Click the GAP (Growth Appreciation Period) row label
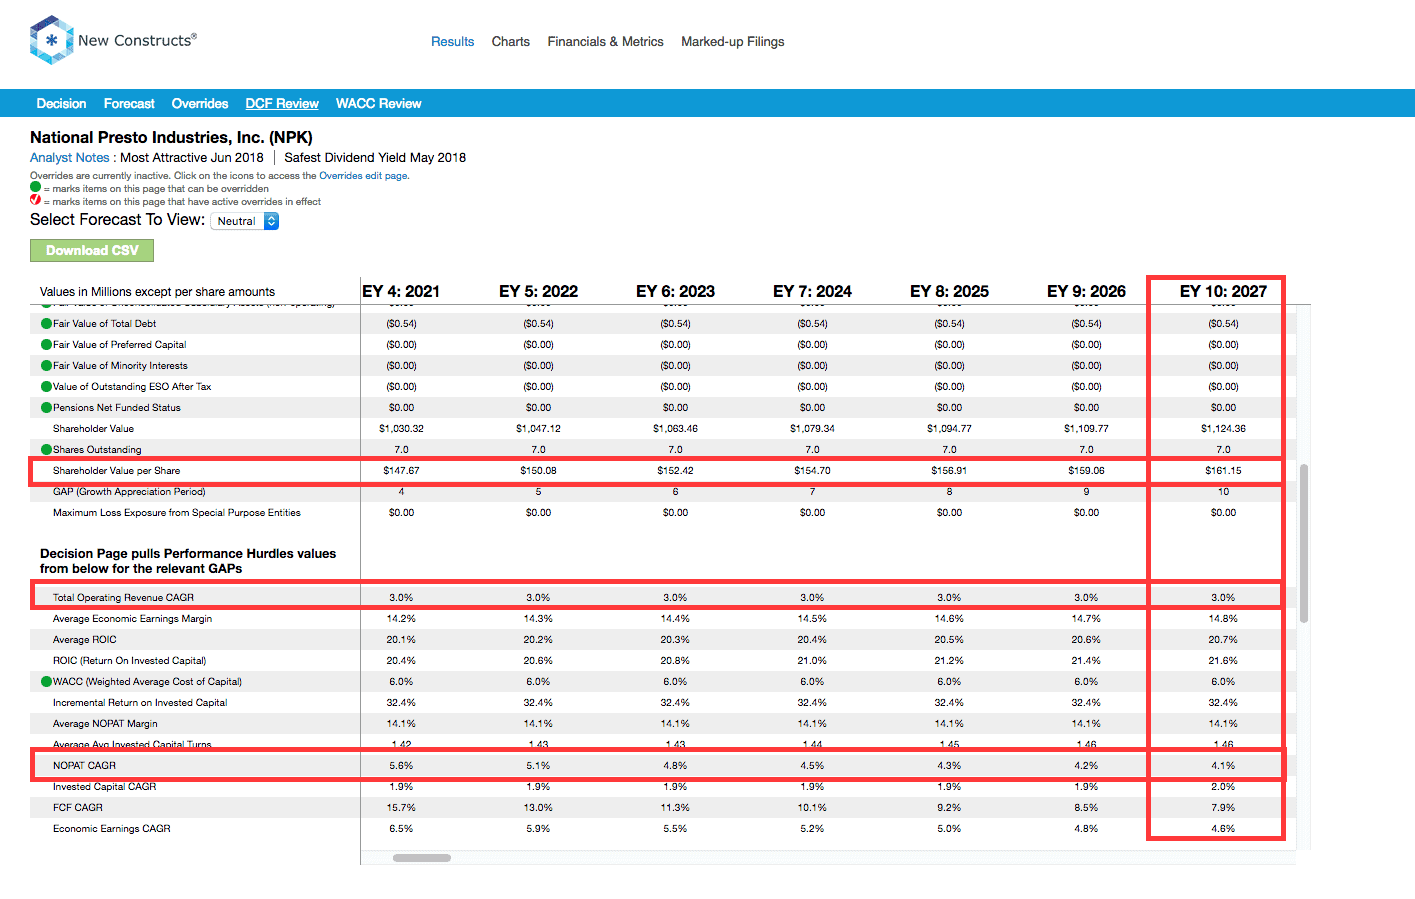 pos(129,491)
